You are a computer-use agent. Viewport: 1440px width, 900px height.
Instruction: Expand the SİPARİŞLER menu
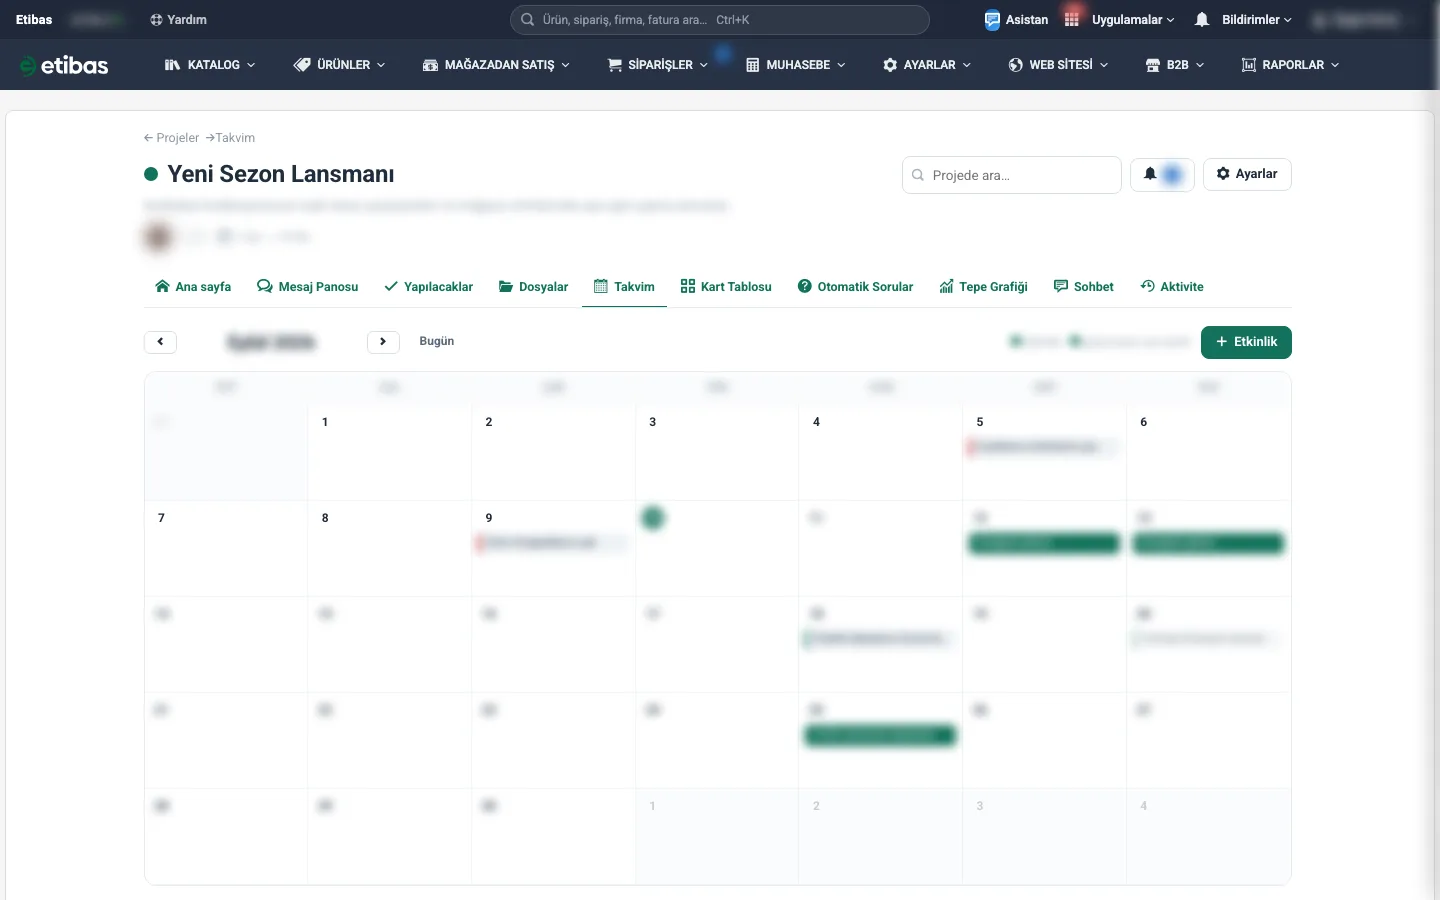tap(657, 65)
